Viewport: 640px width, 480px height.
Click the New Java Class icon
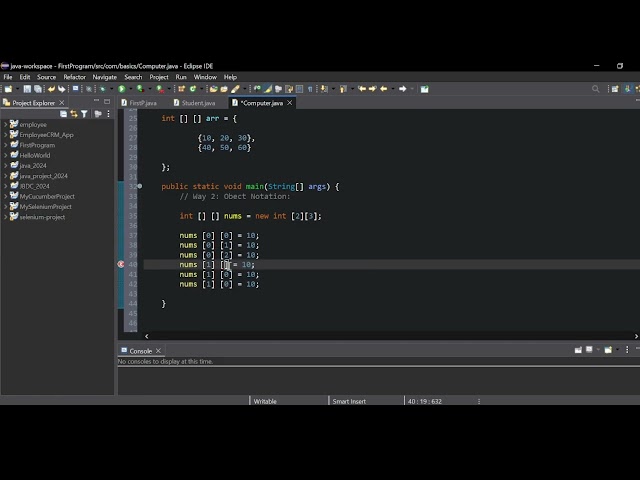click(x=193, y=89)
